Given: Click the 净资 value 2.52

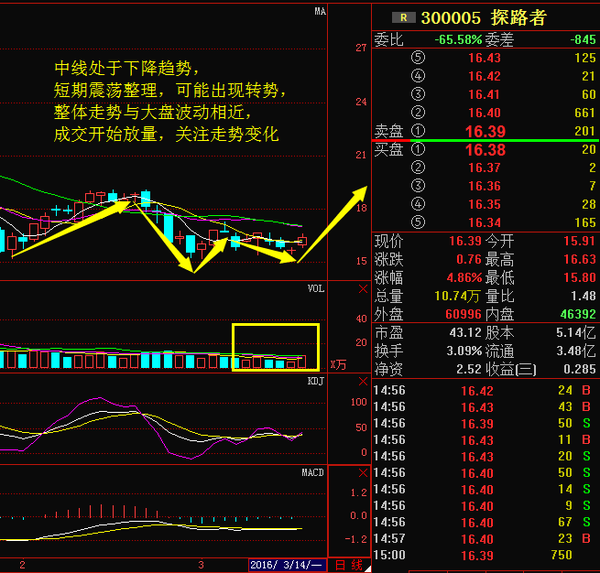Looking at the screenshot, I should 469,369.
